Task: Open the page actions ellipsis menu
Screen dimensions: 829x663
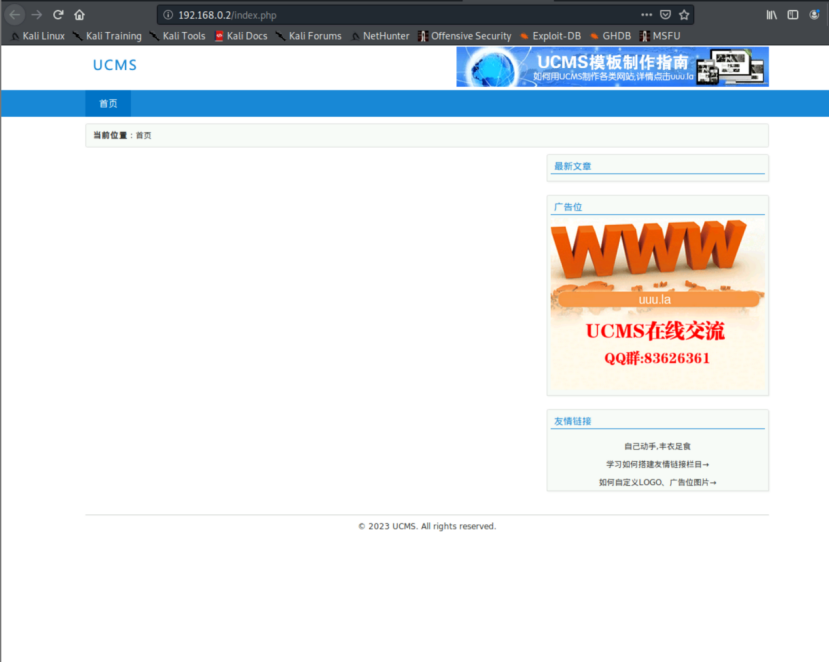Action: pyautogui.click(x=647, y=15)
